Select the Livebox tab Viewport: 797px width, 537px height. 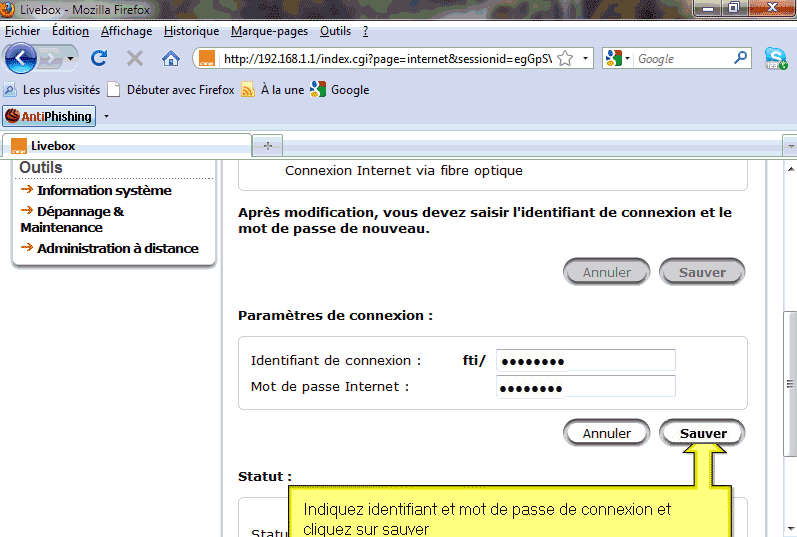pos(127,146)
